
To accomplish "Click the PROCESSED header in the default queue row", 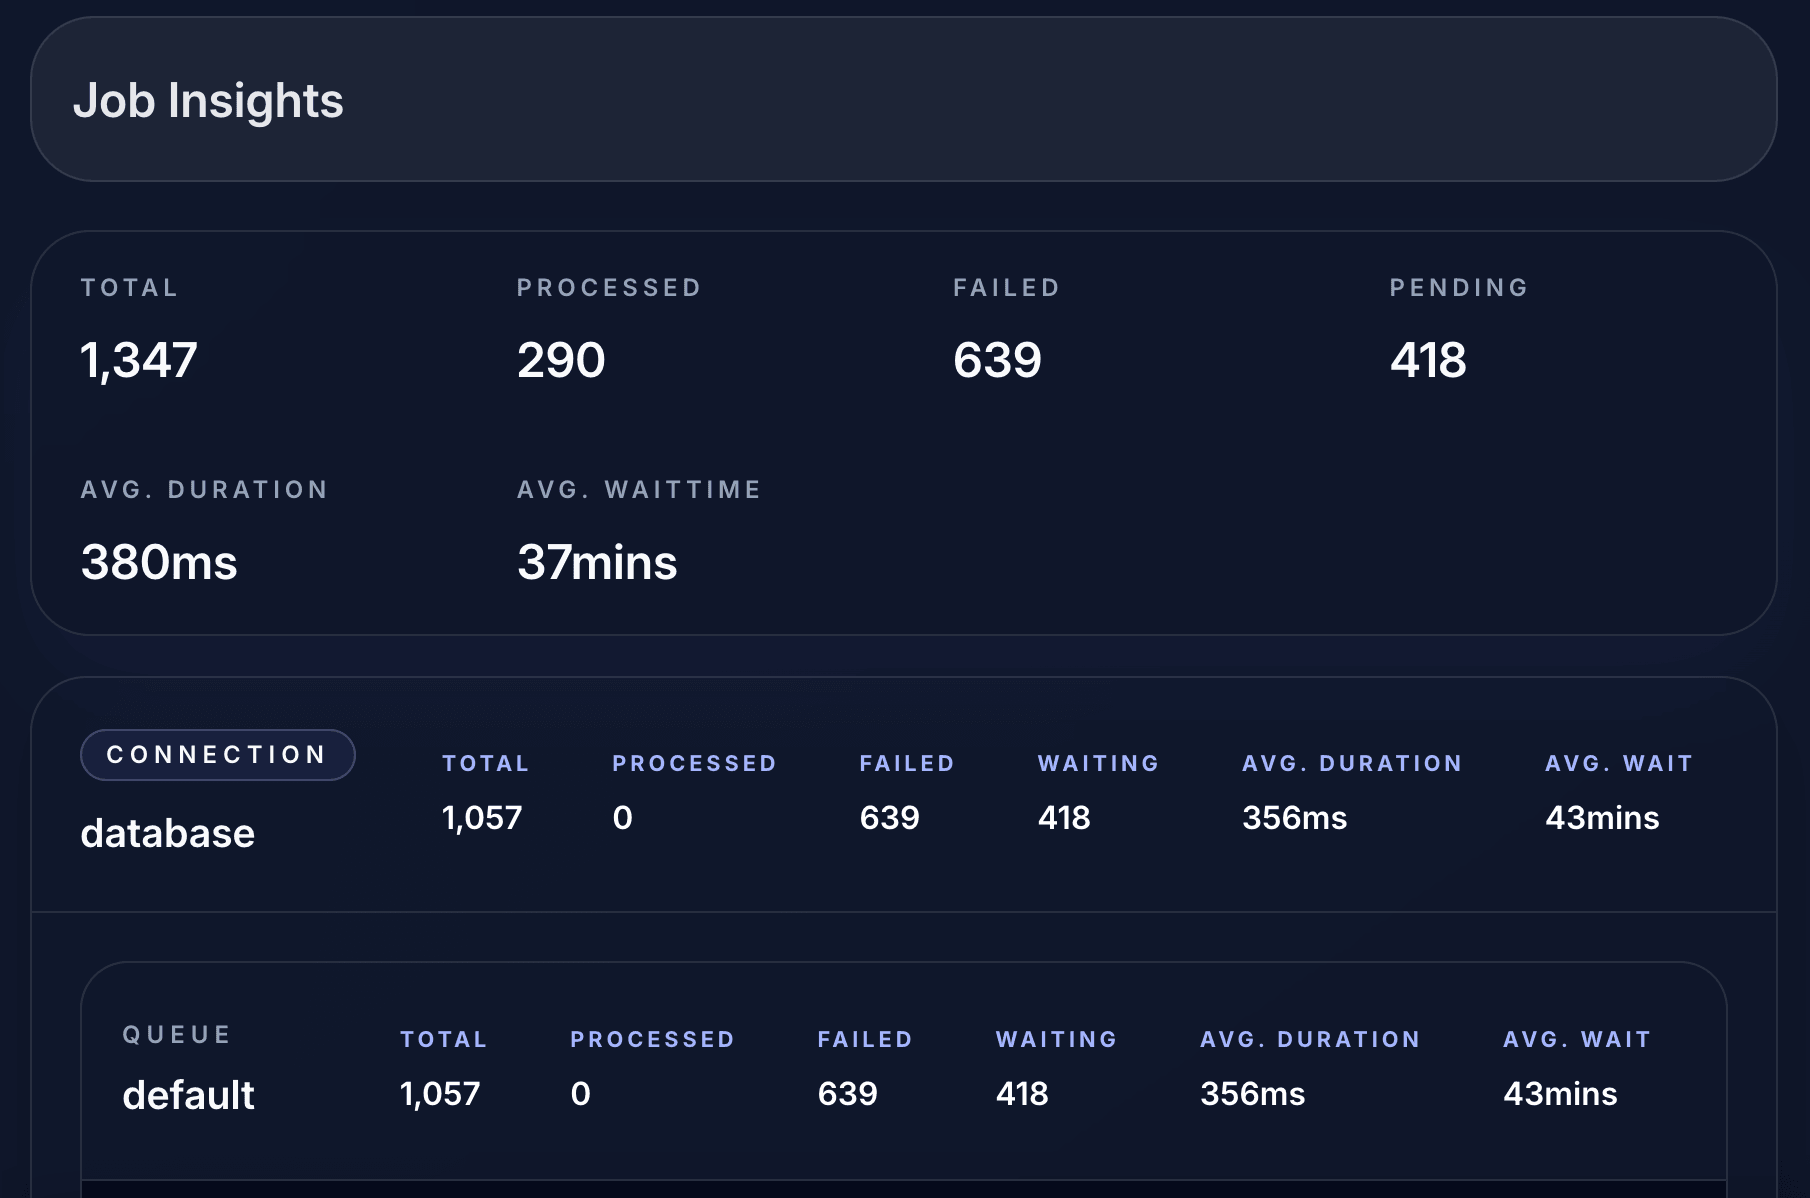I will [x=652, y=1040].
